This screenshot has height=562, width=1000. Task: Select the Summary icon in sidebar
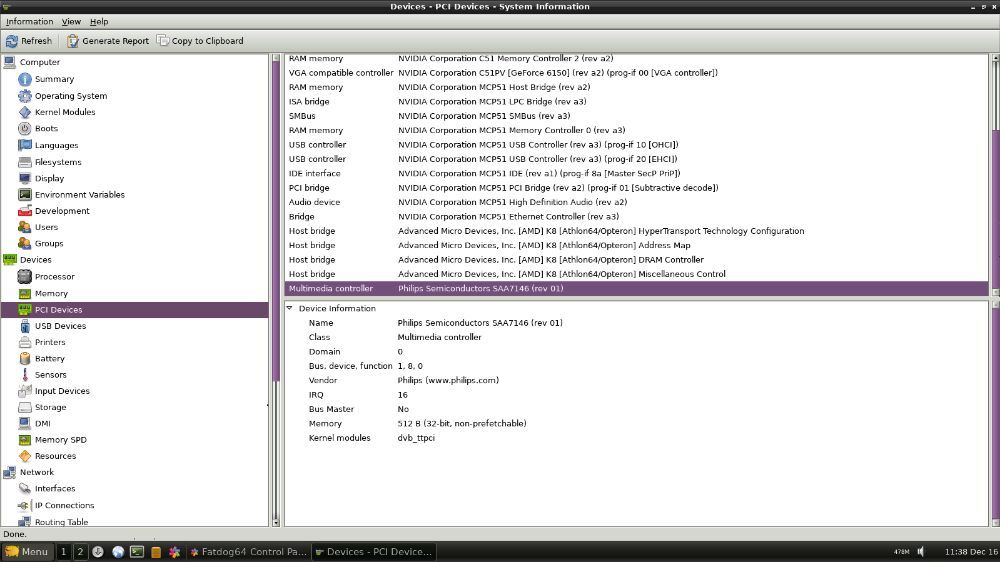[25, 79]
